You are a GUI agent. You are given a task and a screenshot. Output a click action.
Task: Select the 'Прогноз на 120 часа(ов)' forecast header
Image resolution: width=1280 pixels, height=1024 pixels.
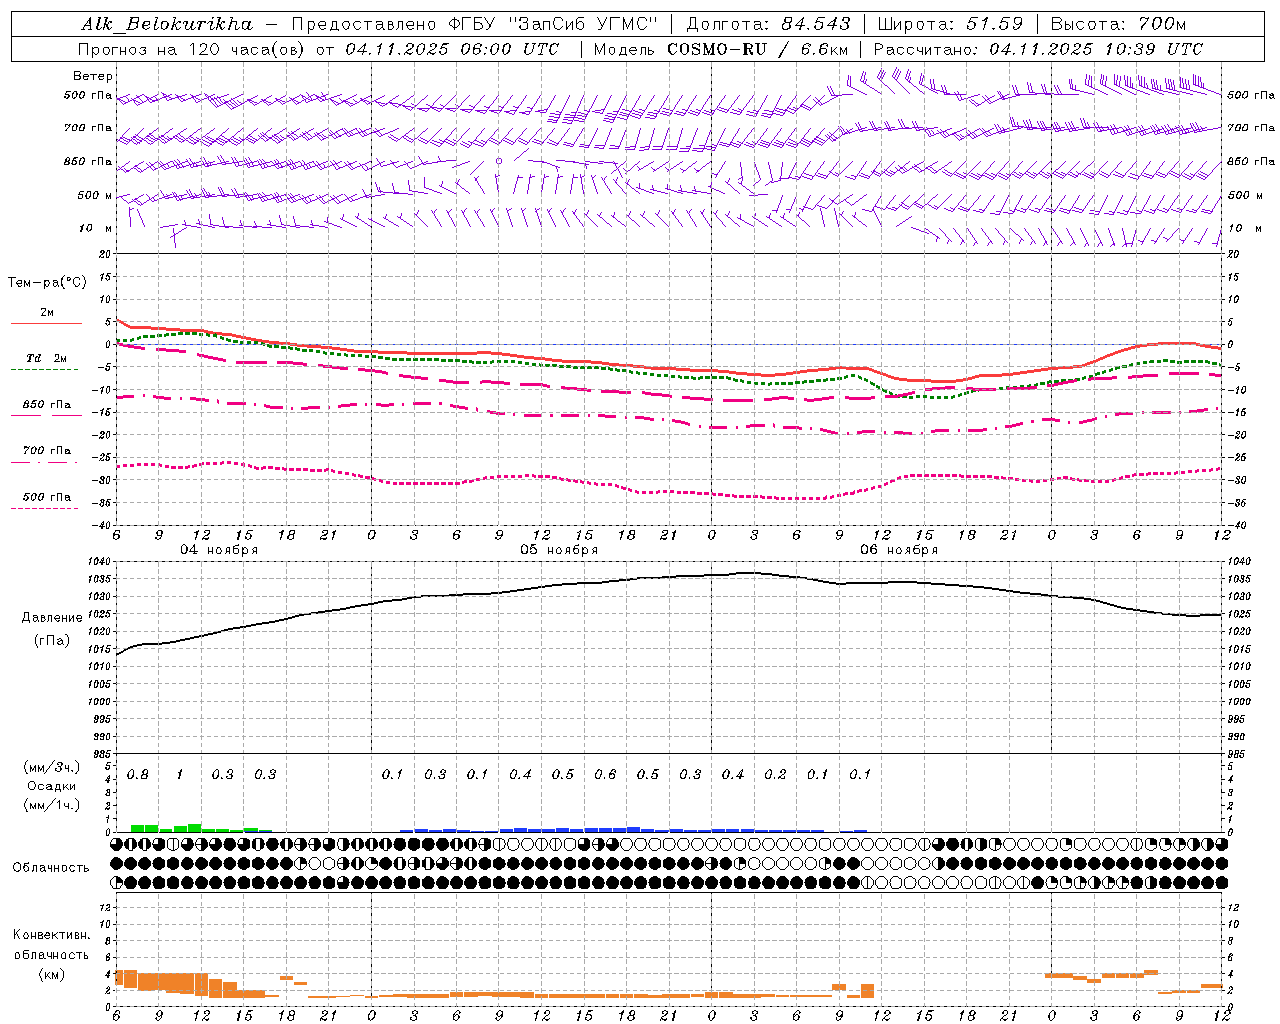[193, 49]
